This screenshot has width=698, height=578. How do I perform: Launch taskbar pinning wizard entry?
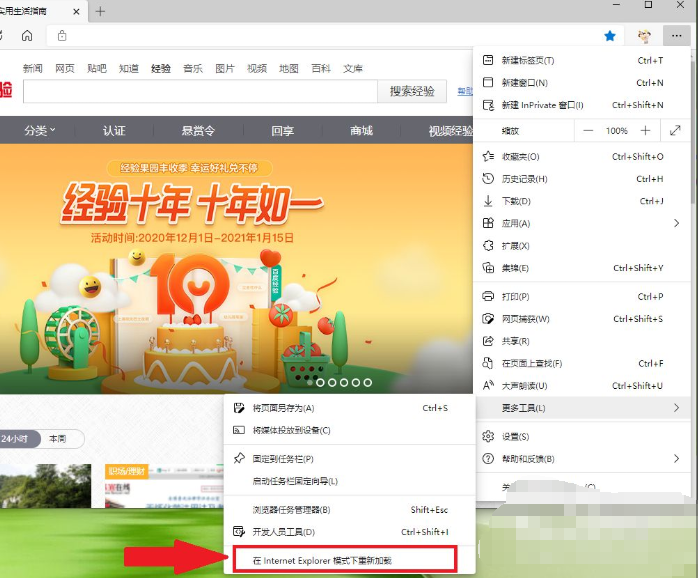(x=349, y=481)
